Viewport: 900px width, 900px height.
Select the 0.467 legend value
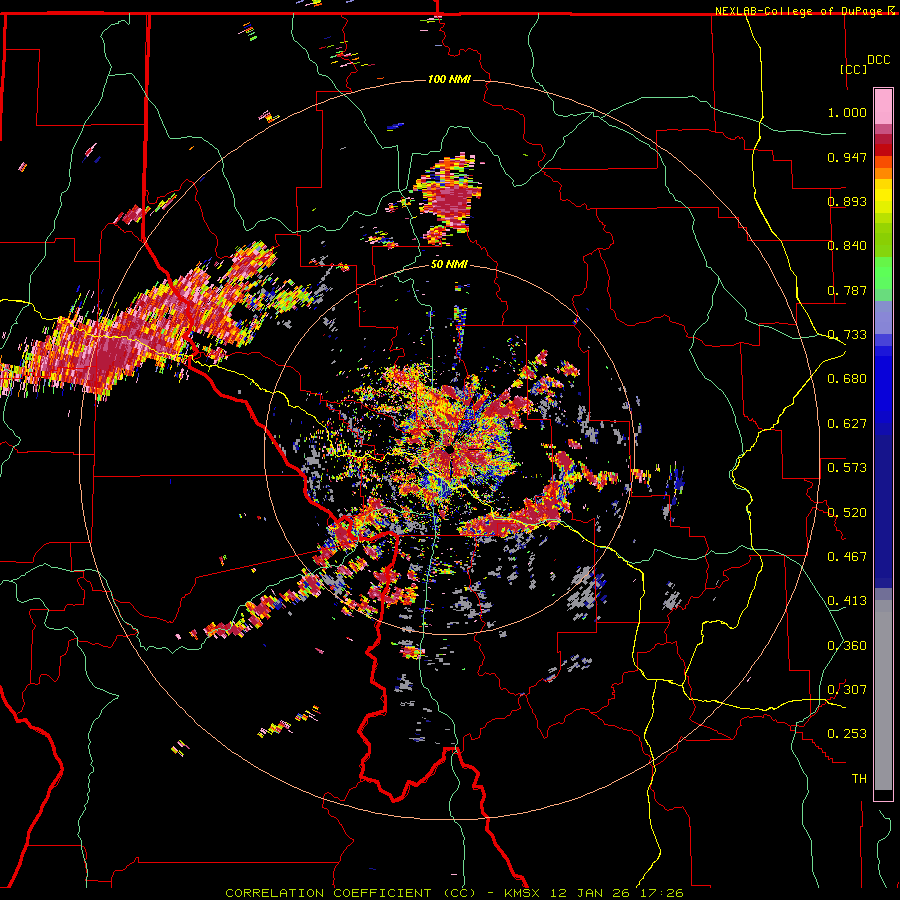pyautogui.click(x=847, y=557)
